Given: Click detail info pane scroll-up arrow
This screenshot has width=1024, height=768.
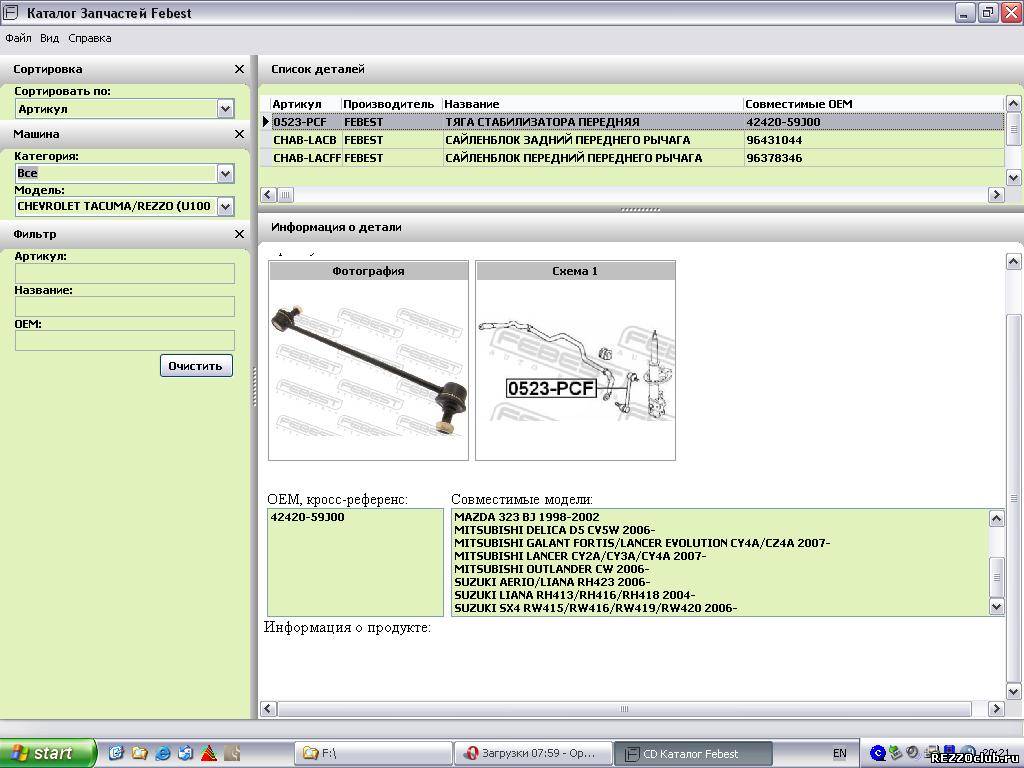Looking at the screenshot, I should [x=1013, y=262].
